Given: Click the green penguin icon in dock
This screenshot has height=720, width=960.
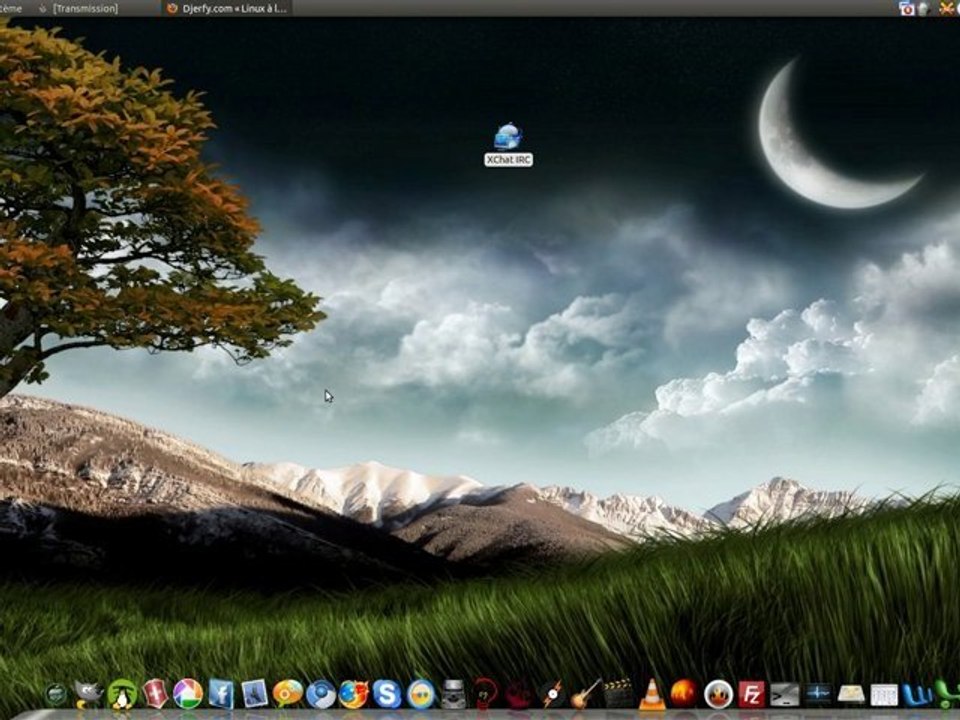Looking at the screenshot, I should tap(122, 693).
